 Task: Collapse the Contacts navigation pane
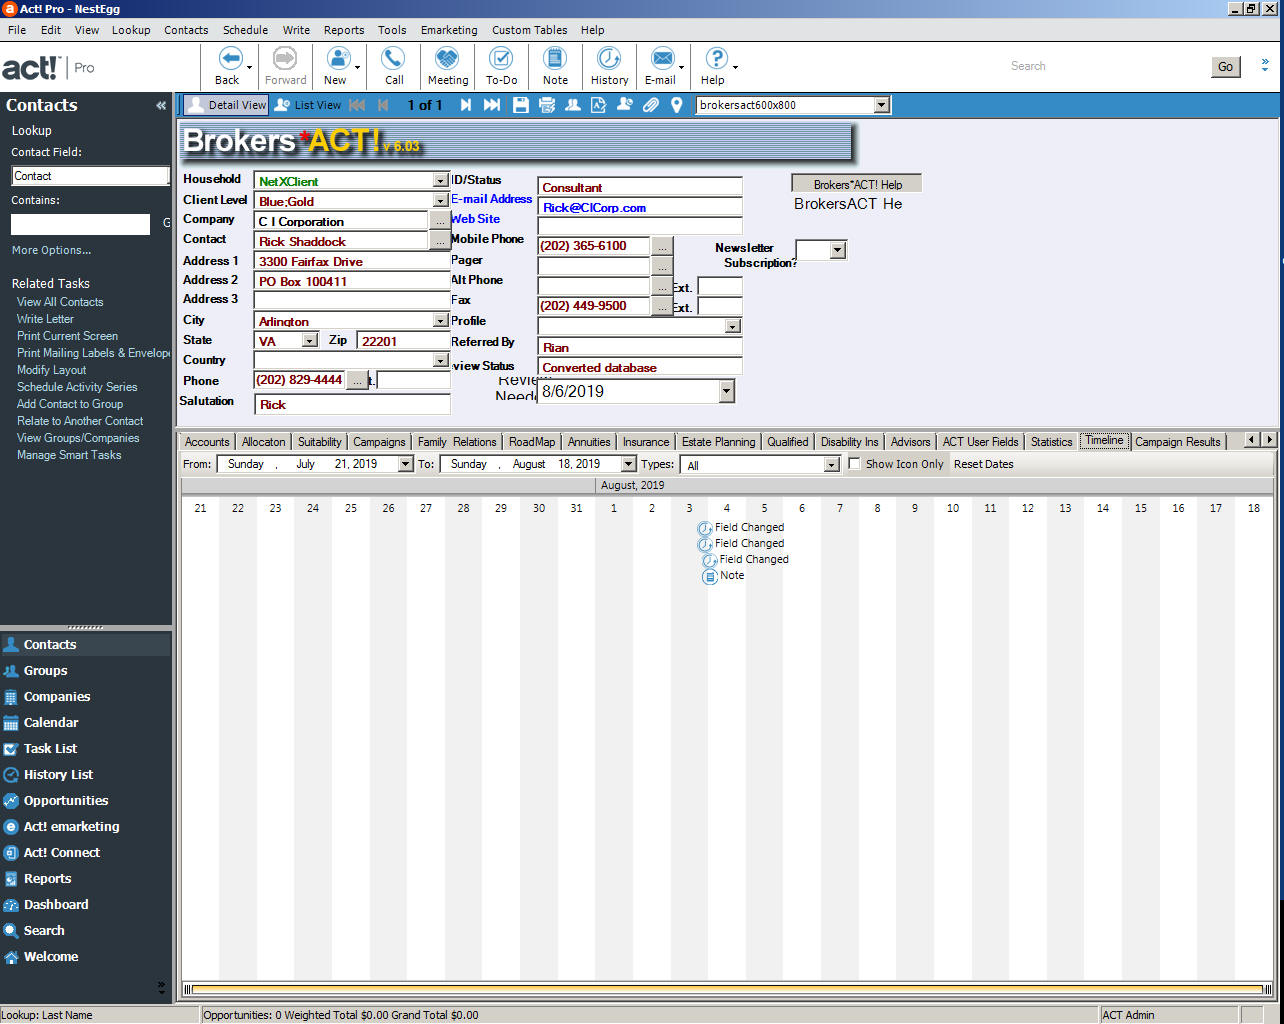click(x=161, y=105)
